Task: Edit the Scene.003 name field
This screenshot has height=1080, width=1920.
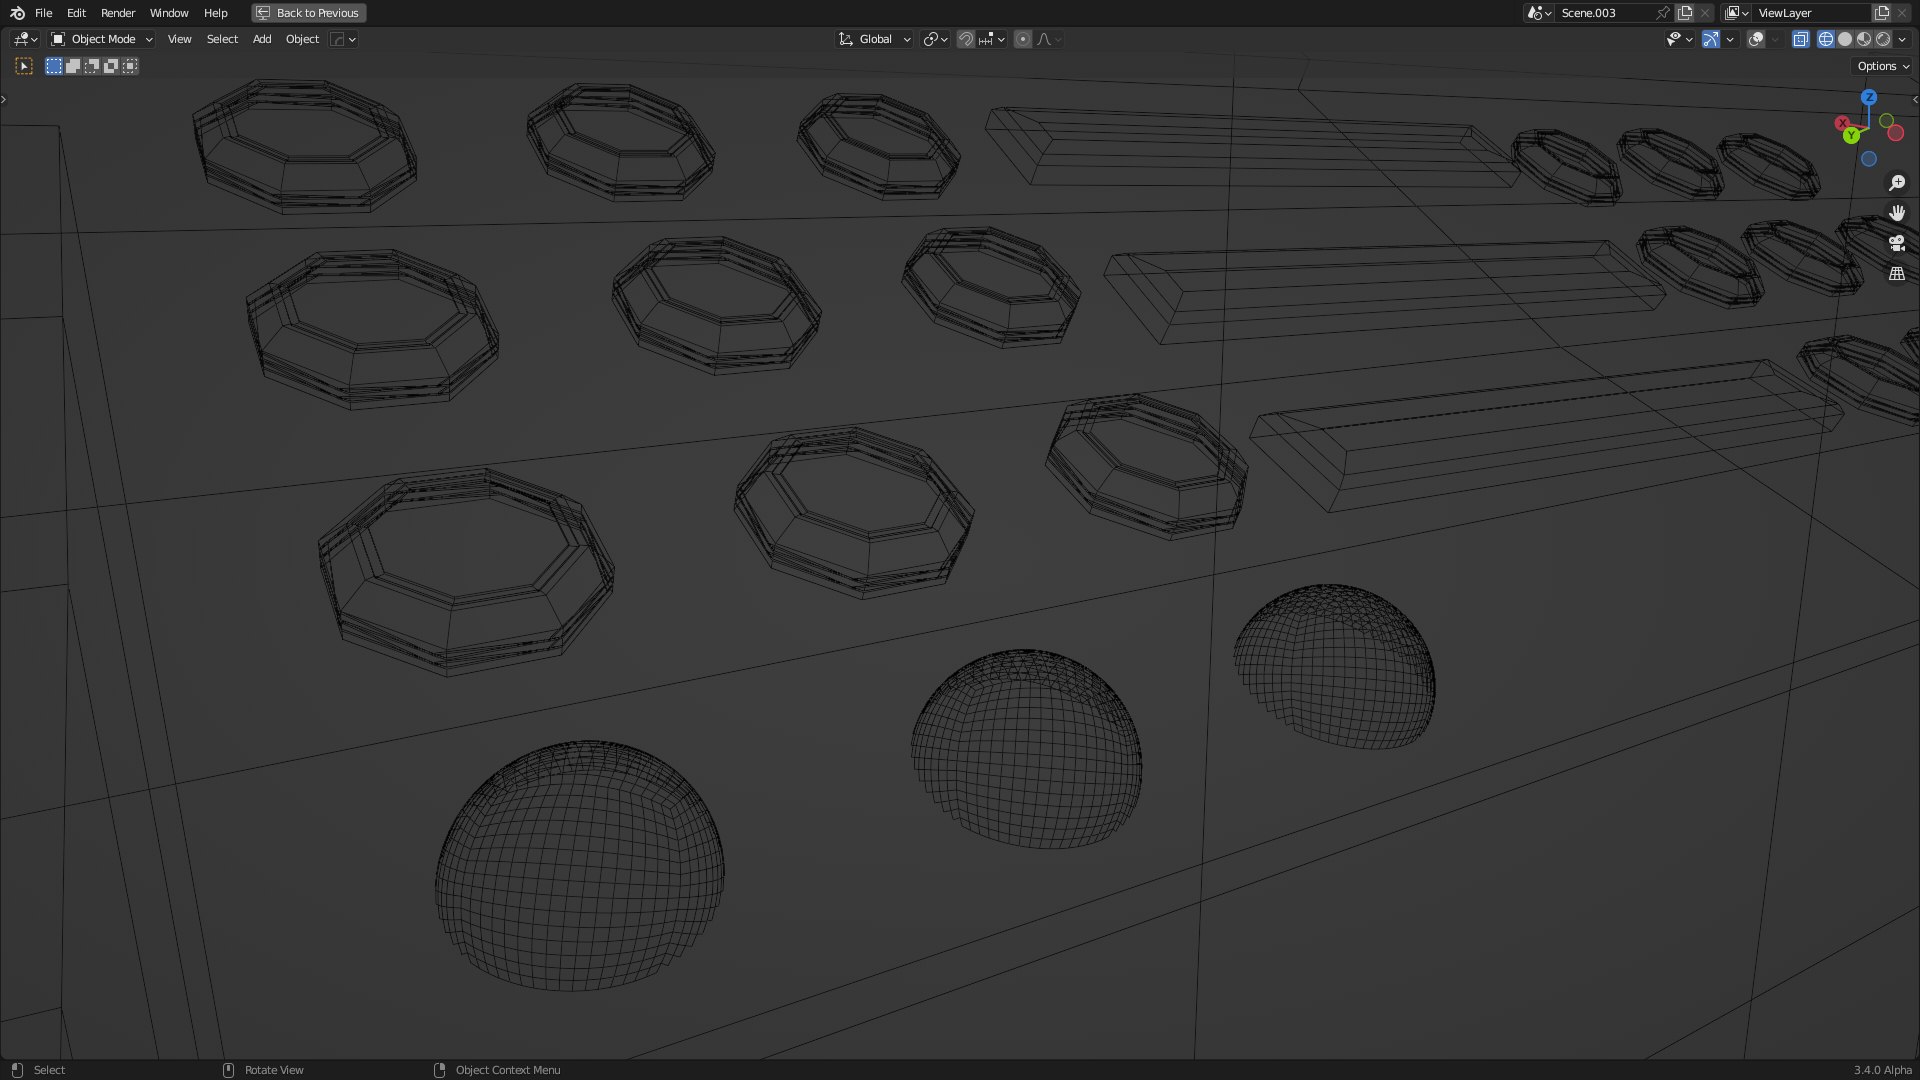Action: 1604,13
